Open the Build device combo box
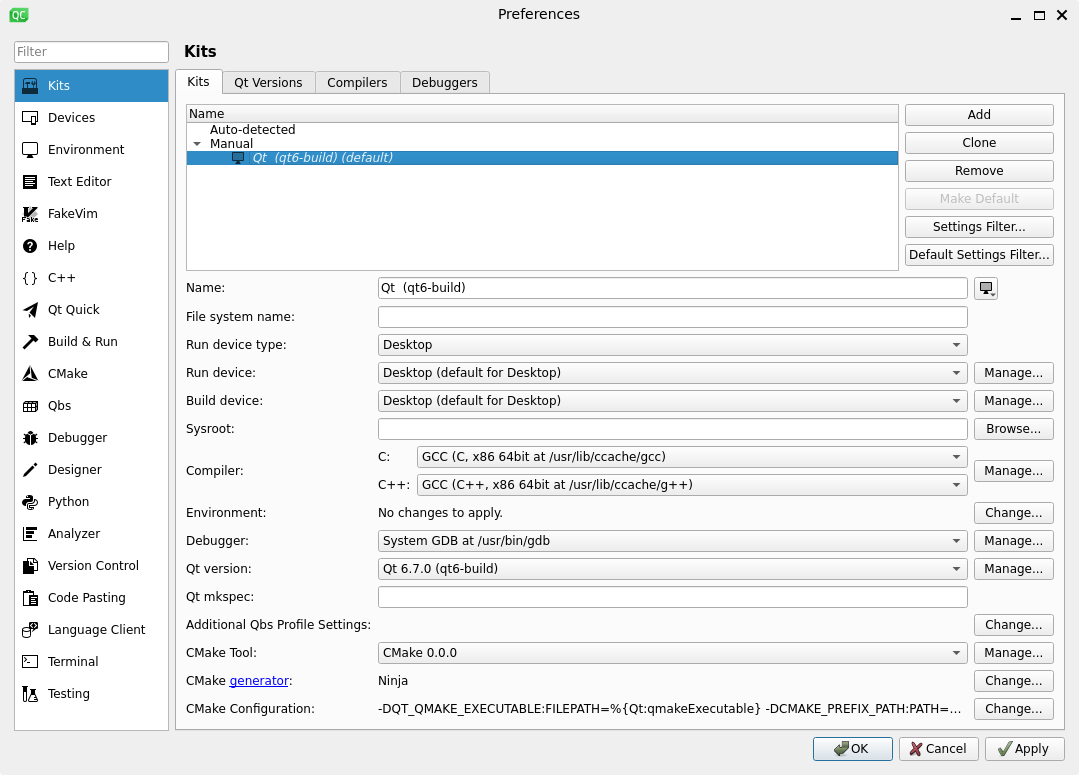Image resolution: width=1079 pixels, height=775 pixels. (x=672, y=401)
